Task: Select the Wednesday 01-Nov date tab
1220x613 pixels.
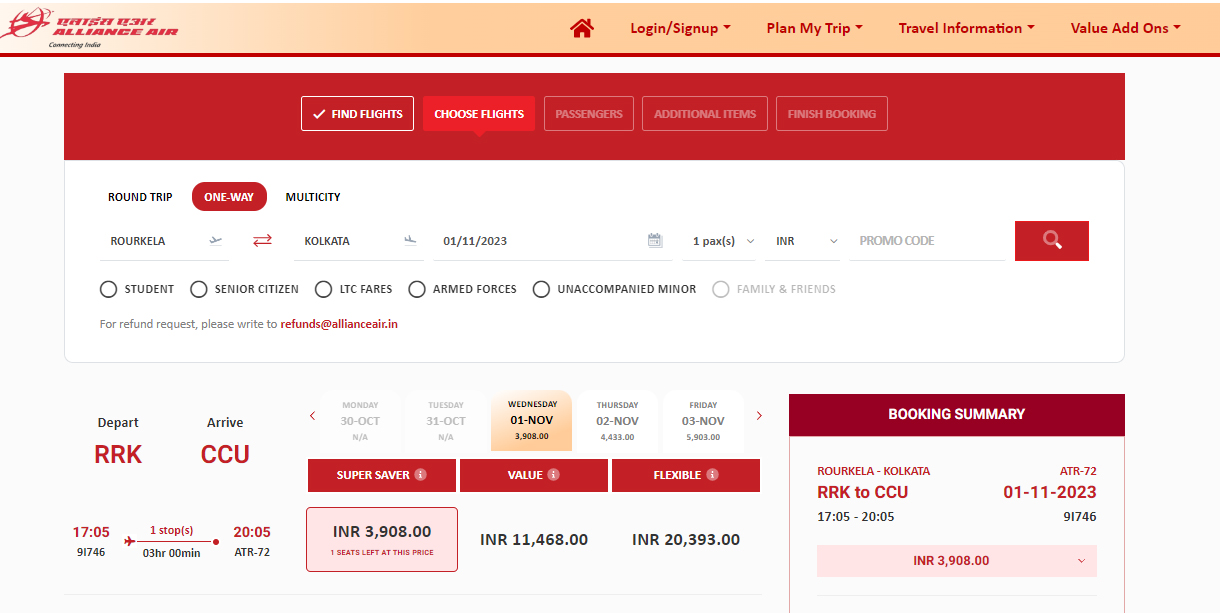Action: (532, 421)
